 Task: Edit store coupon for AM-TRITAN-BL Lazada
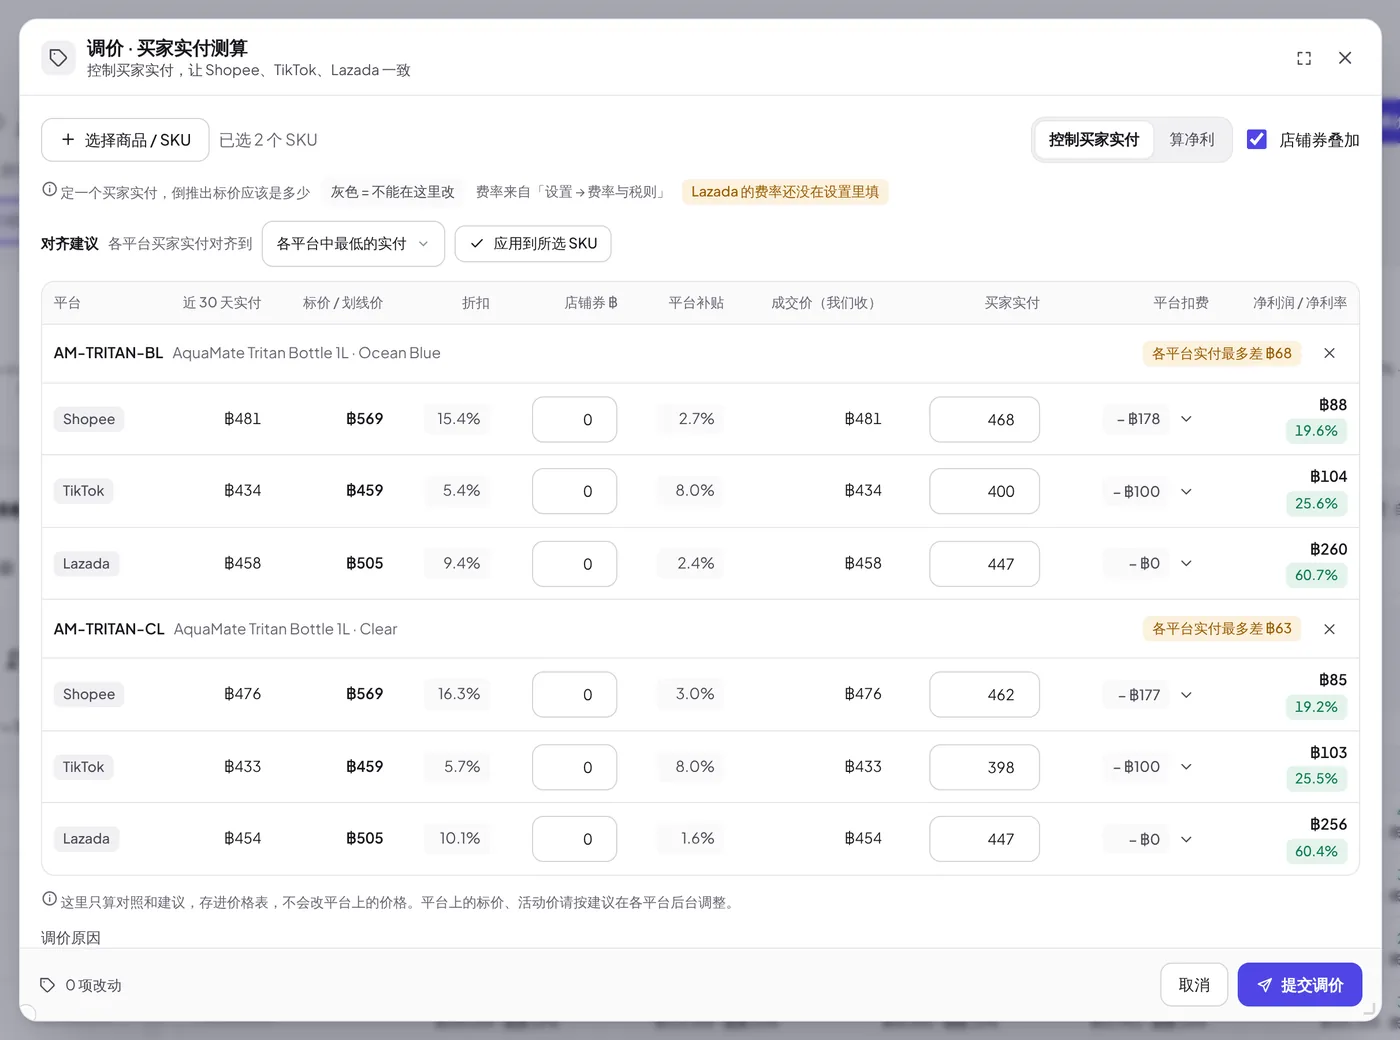(x=575, y=564)
